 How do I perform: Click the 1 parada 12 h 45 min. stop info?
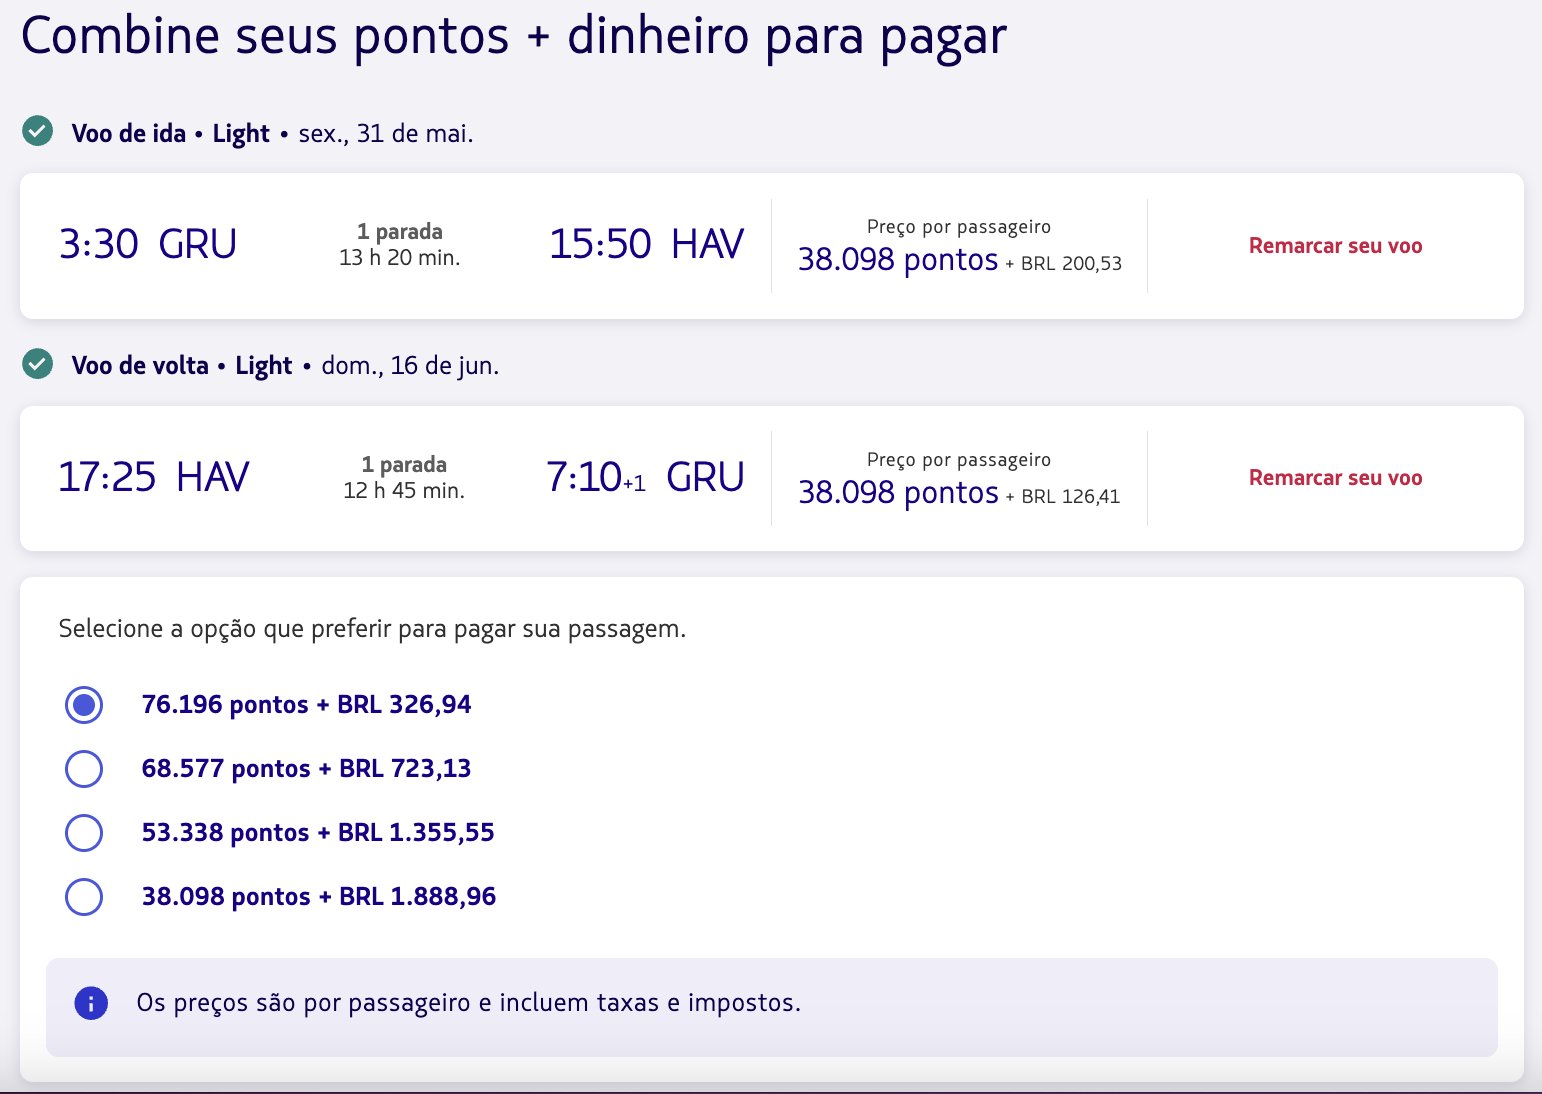[404, 478]
